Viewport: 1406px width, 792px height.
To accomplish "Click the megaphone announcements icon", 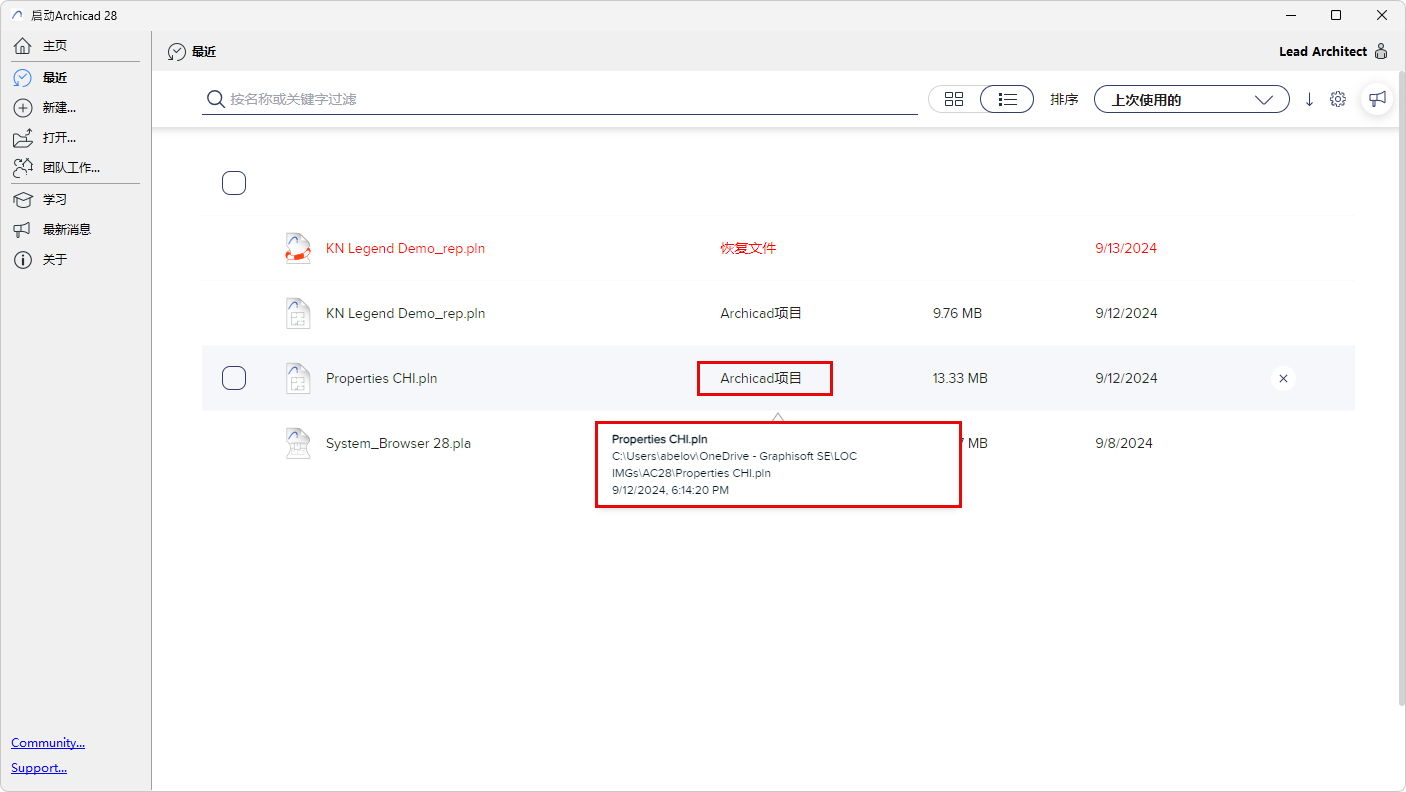I will click(x=1378, y=99).
